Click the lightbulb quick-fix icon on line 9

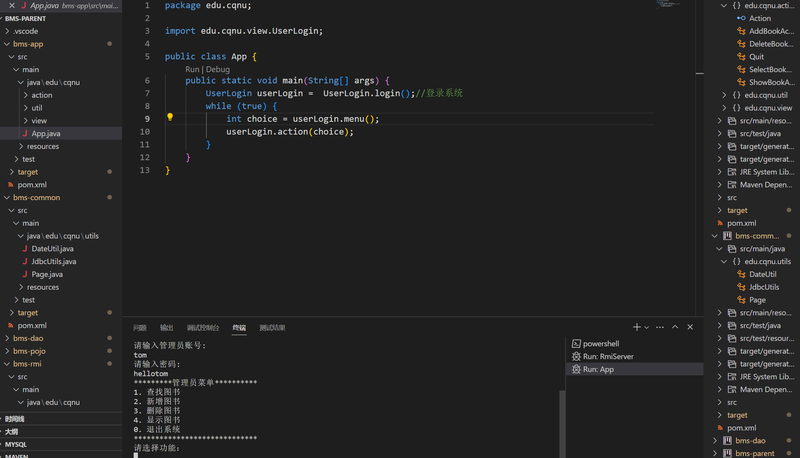point(170,117)
